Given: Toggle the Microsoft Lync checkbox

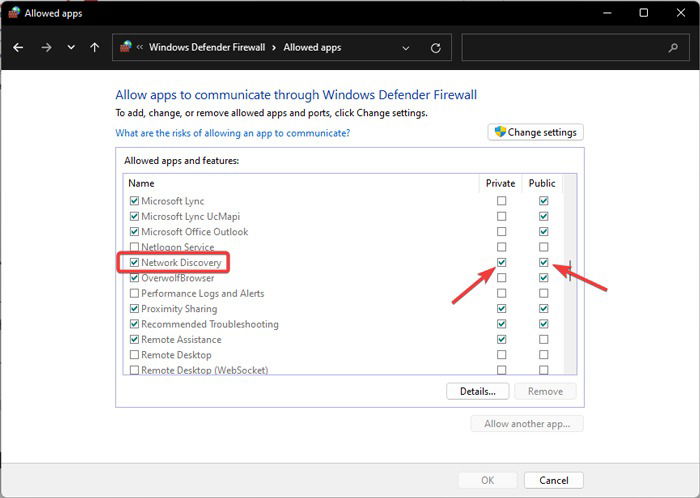Looking at the screenshot, I should (x=134, y=201).
